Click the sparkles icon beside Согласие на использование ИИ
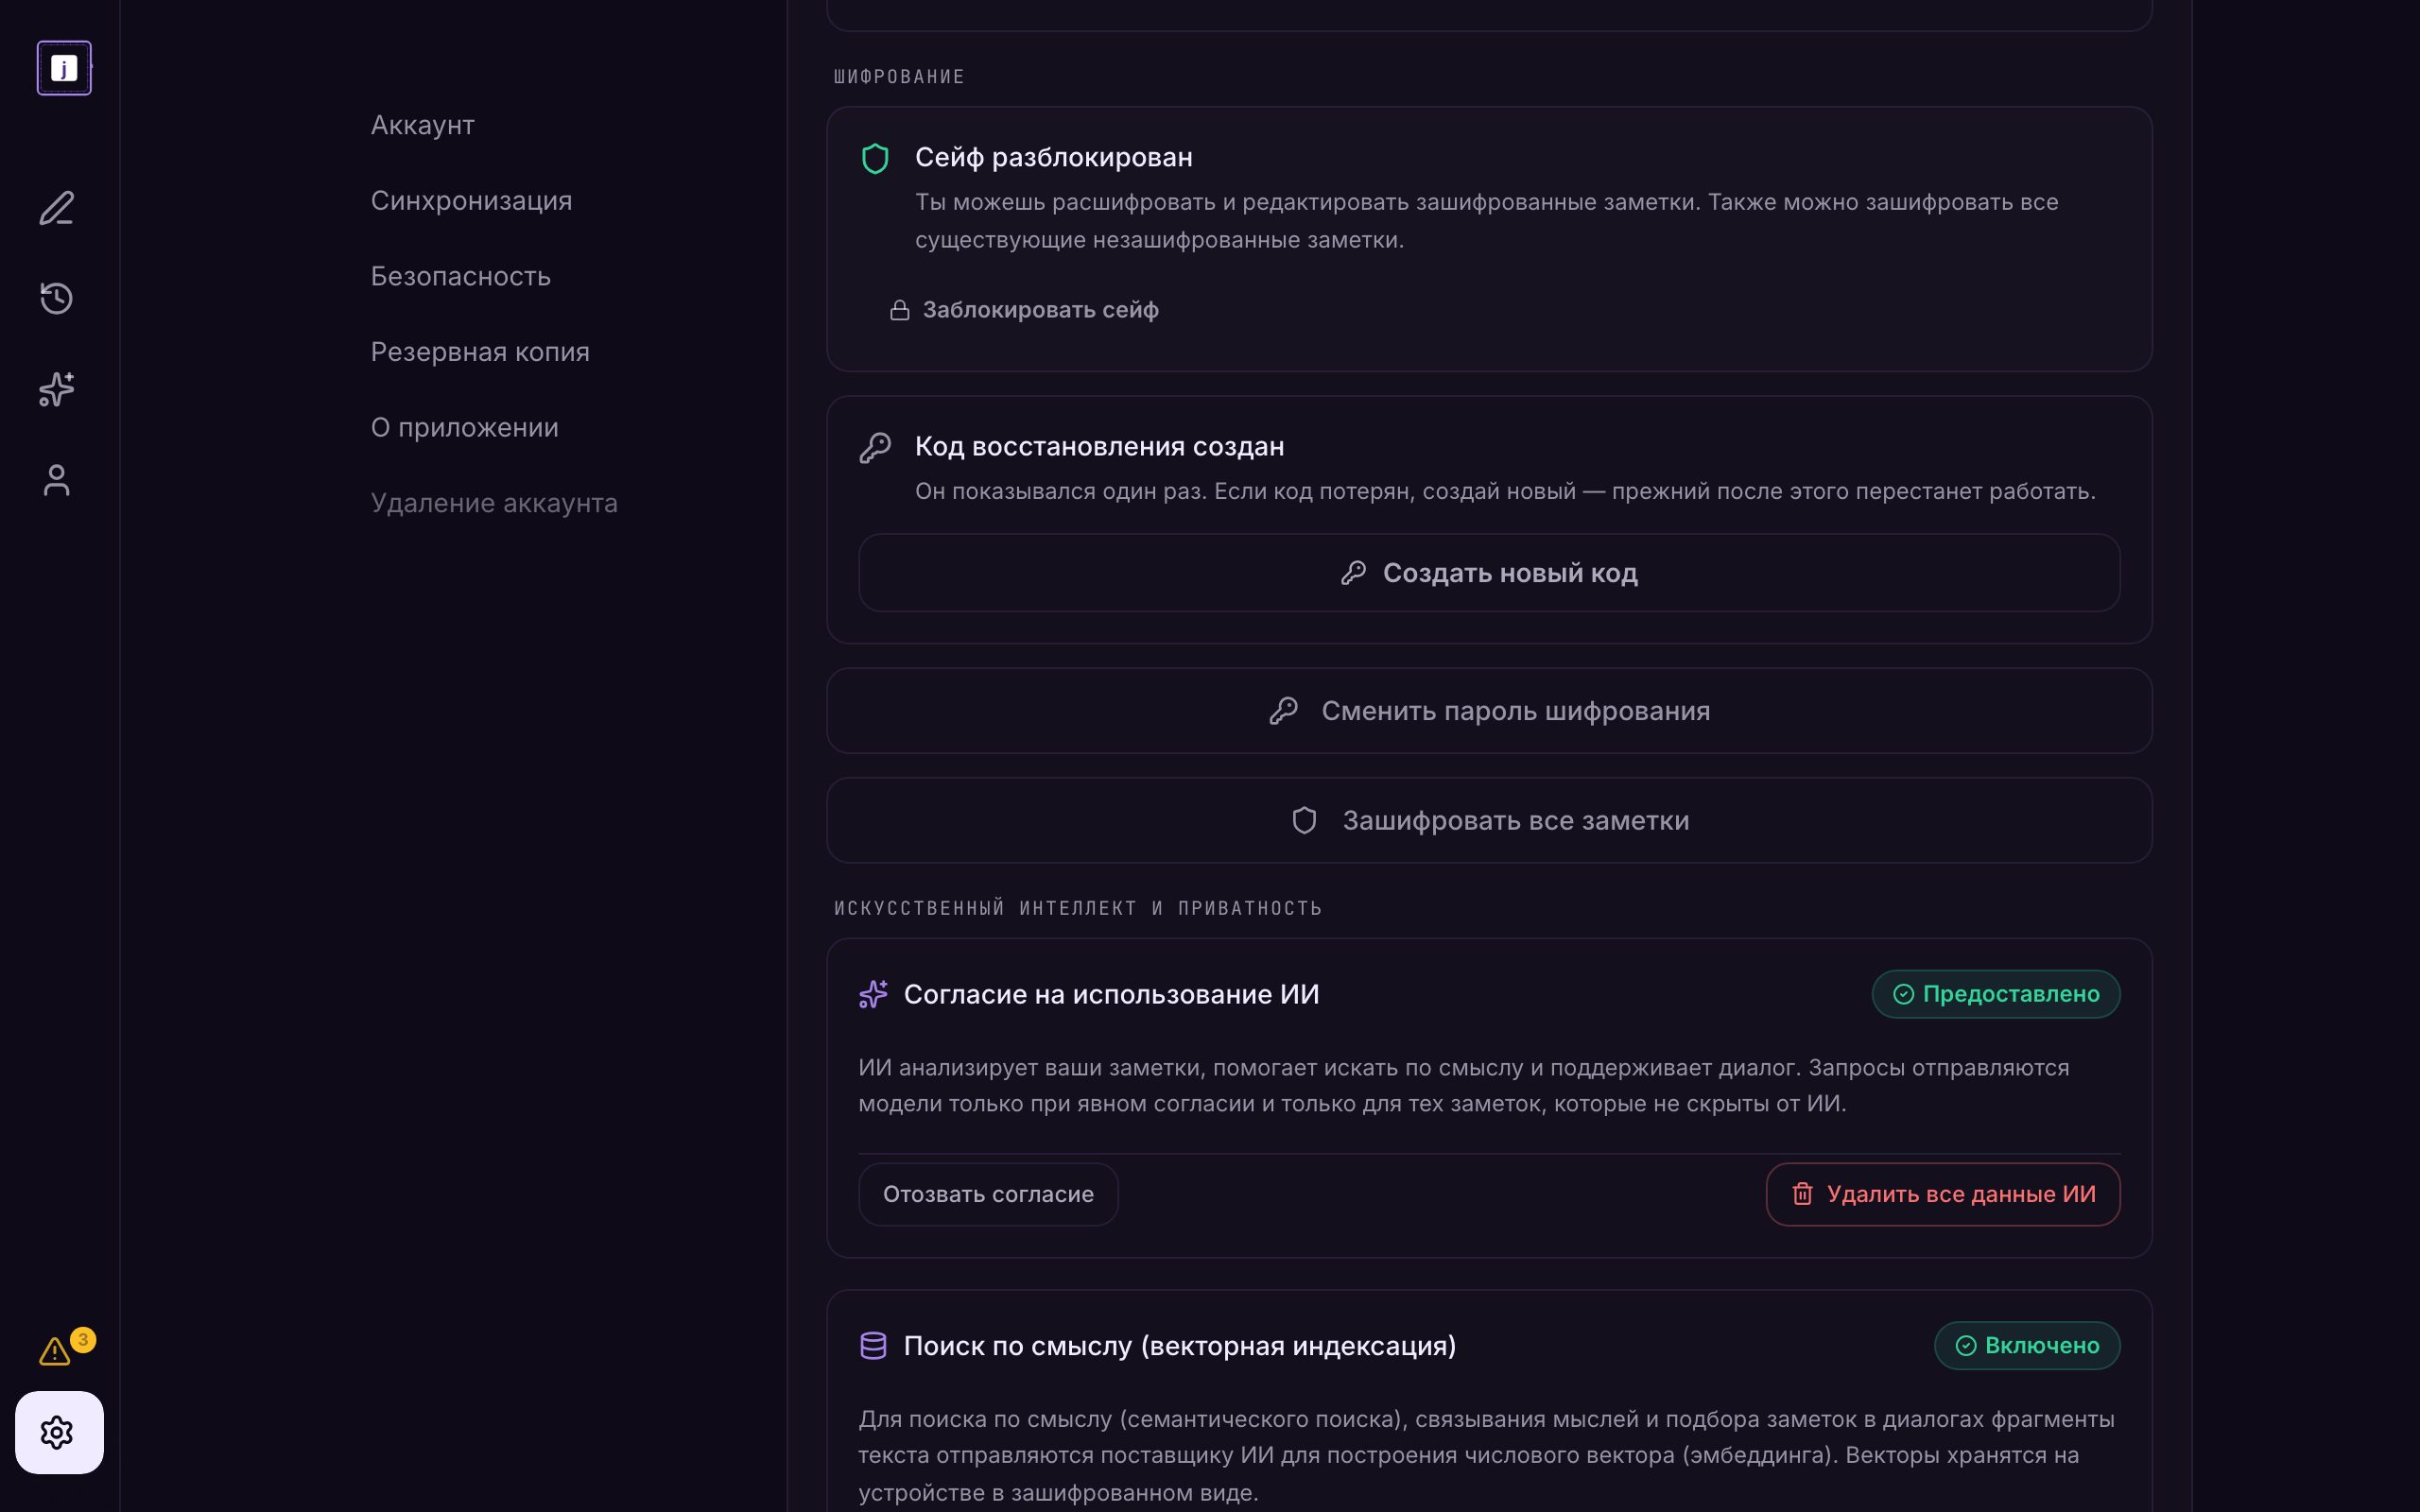Viewport: 2420px width, 1512px height. coord(873,994)
